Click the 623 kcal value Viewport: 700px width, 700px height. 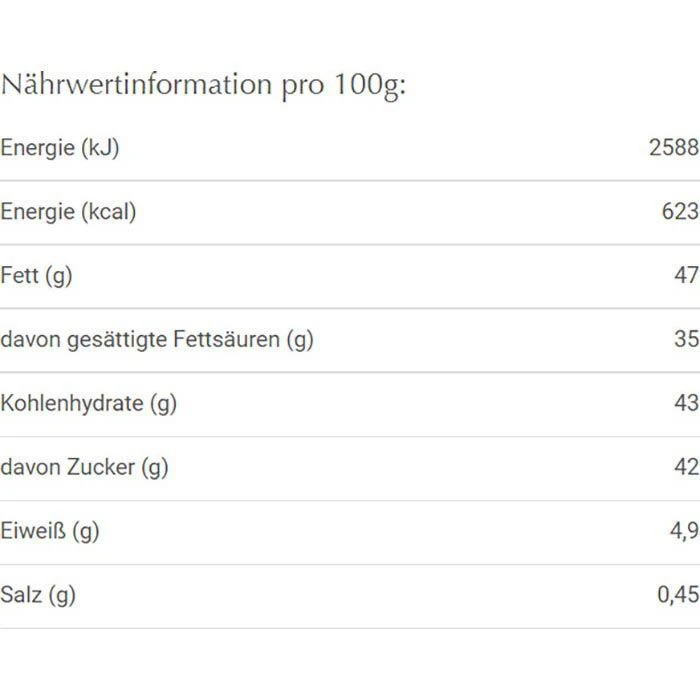coord(680,212)
